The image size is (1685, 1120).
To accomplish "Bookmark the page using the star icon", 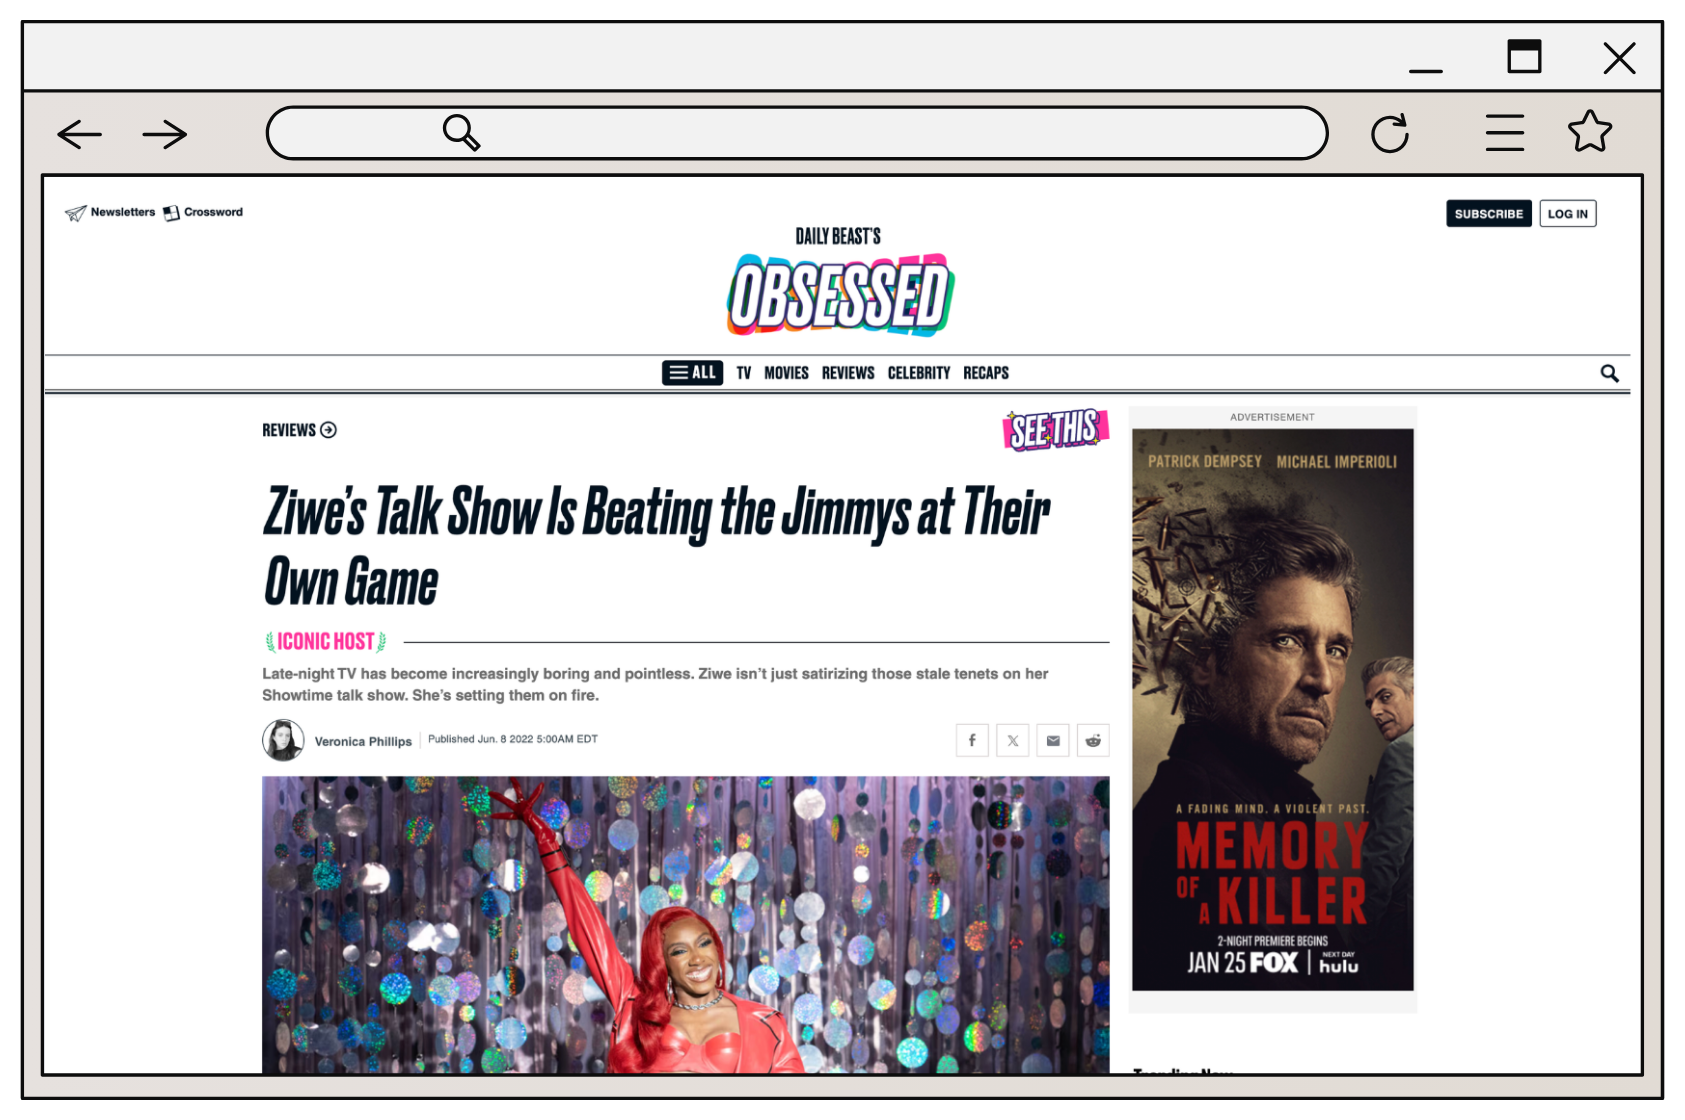I will pyautogui.click(x=1589, y=131).
